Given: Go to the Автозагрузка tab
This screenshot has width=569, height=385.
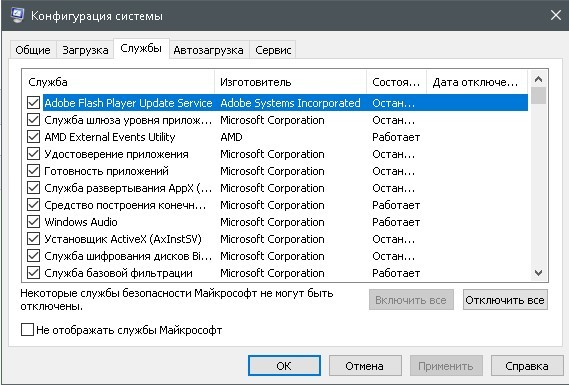Looking at the screenshot, I should (x=209, y=50).
